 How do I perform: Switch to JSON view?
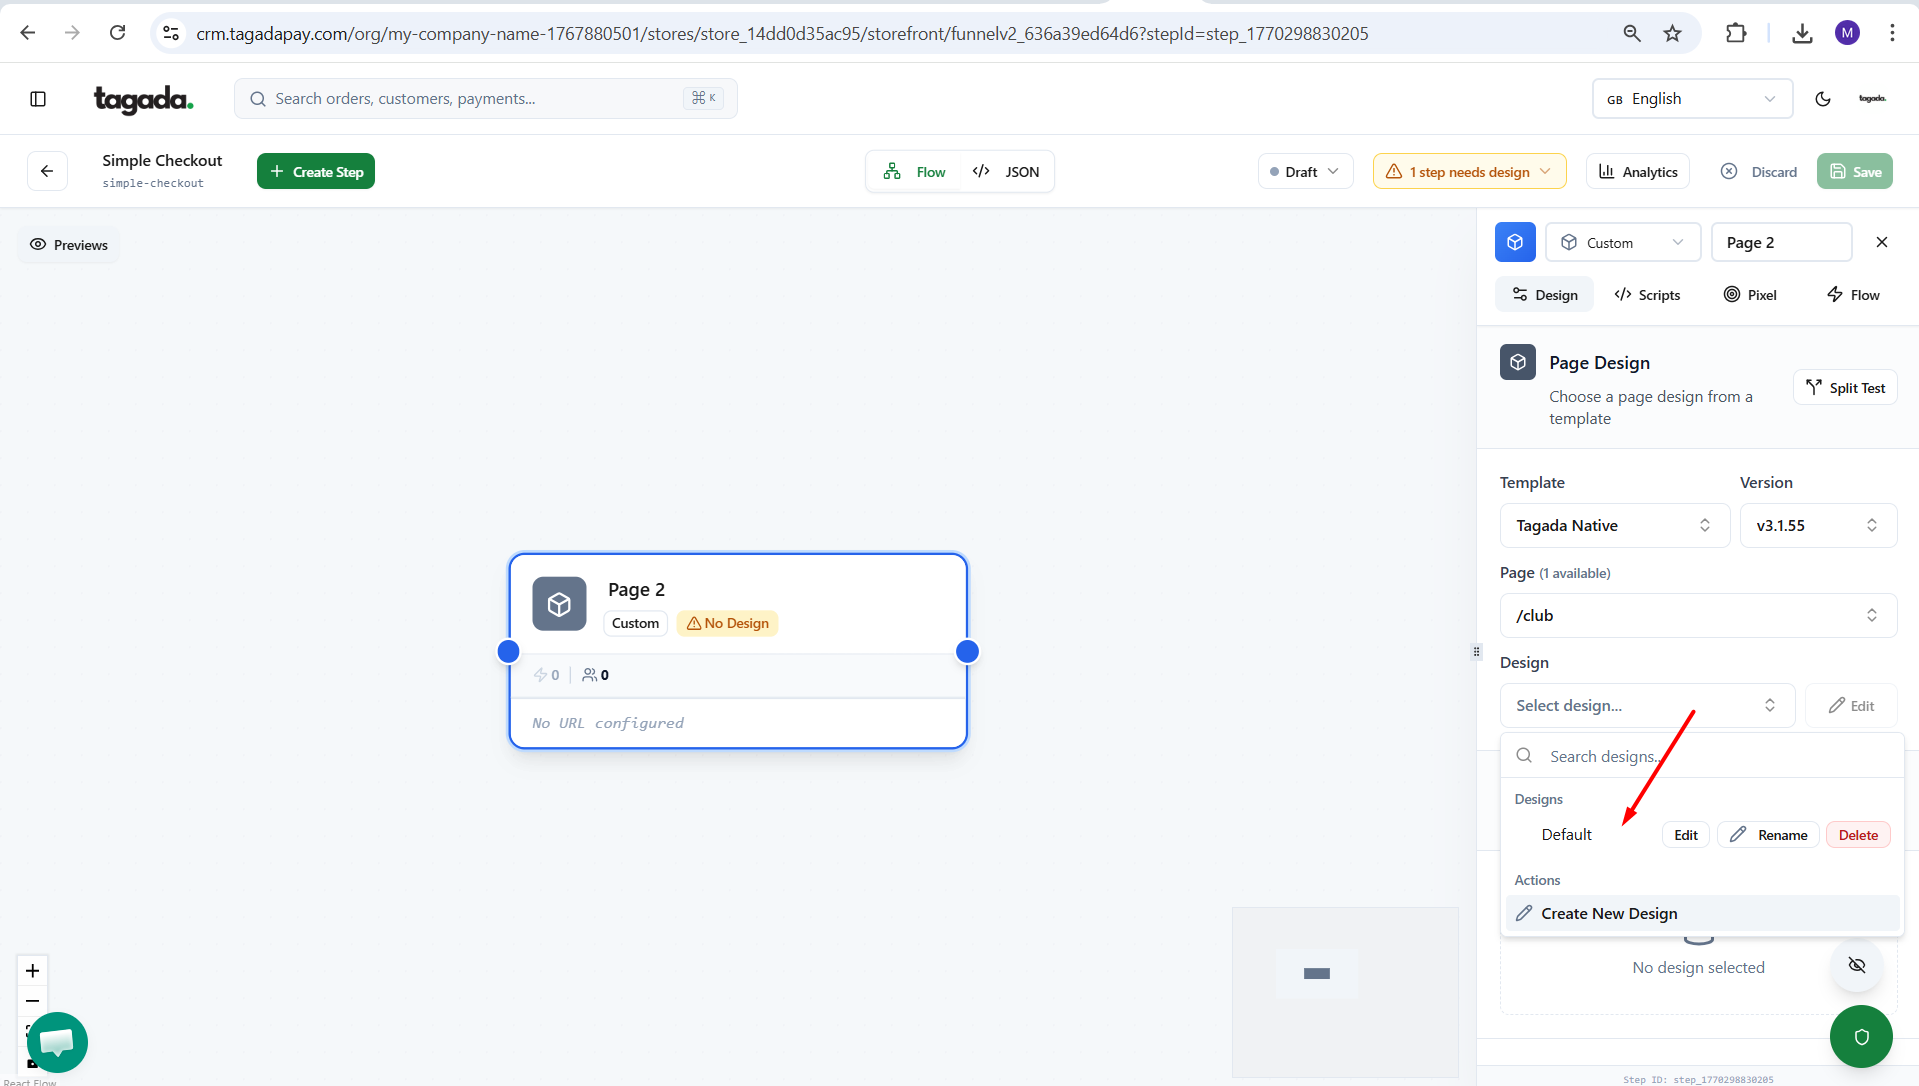1007,172
